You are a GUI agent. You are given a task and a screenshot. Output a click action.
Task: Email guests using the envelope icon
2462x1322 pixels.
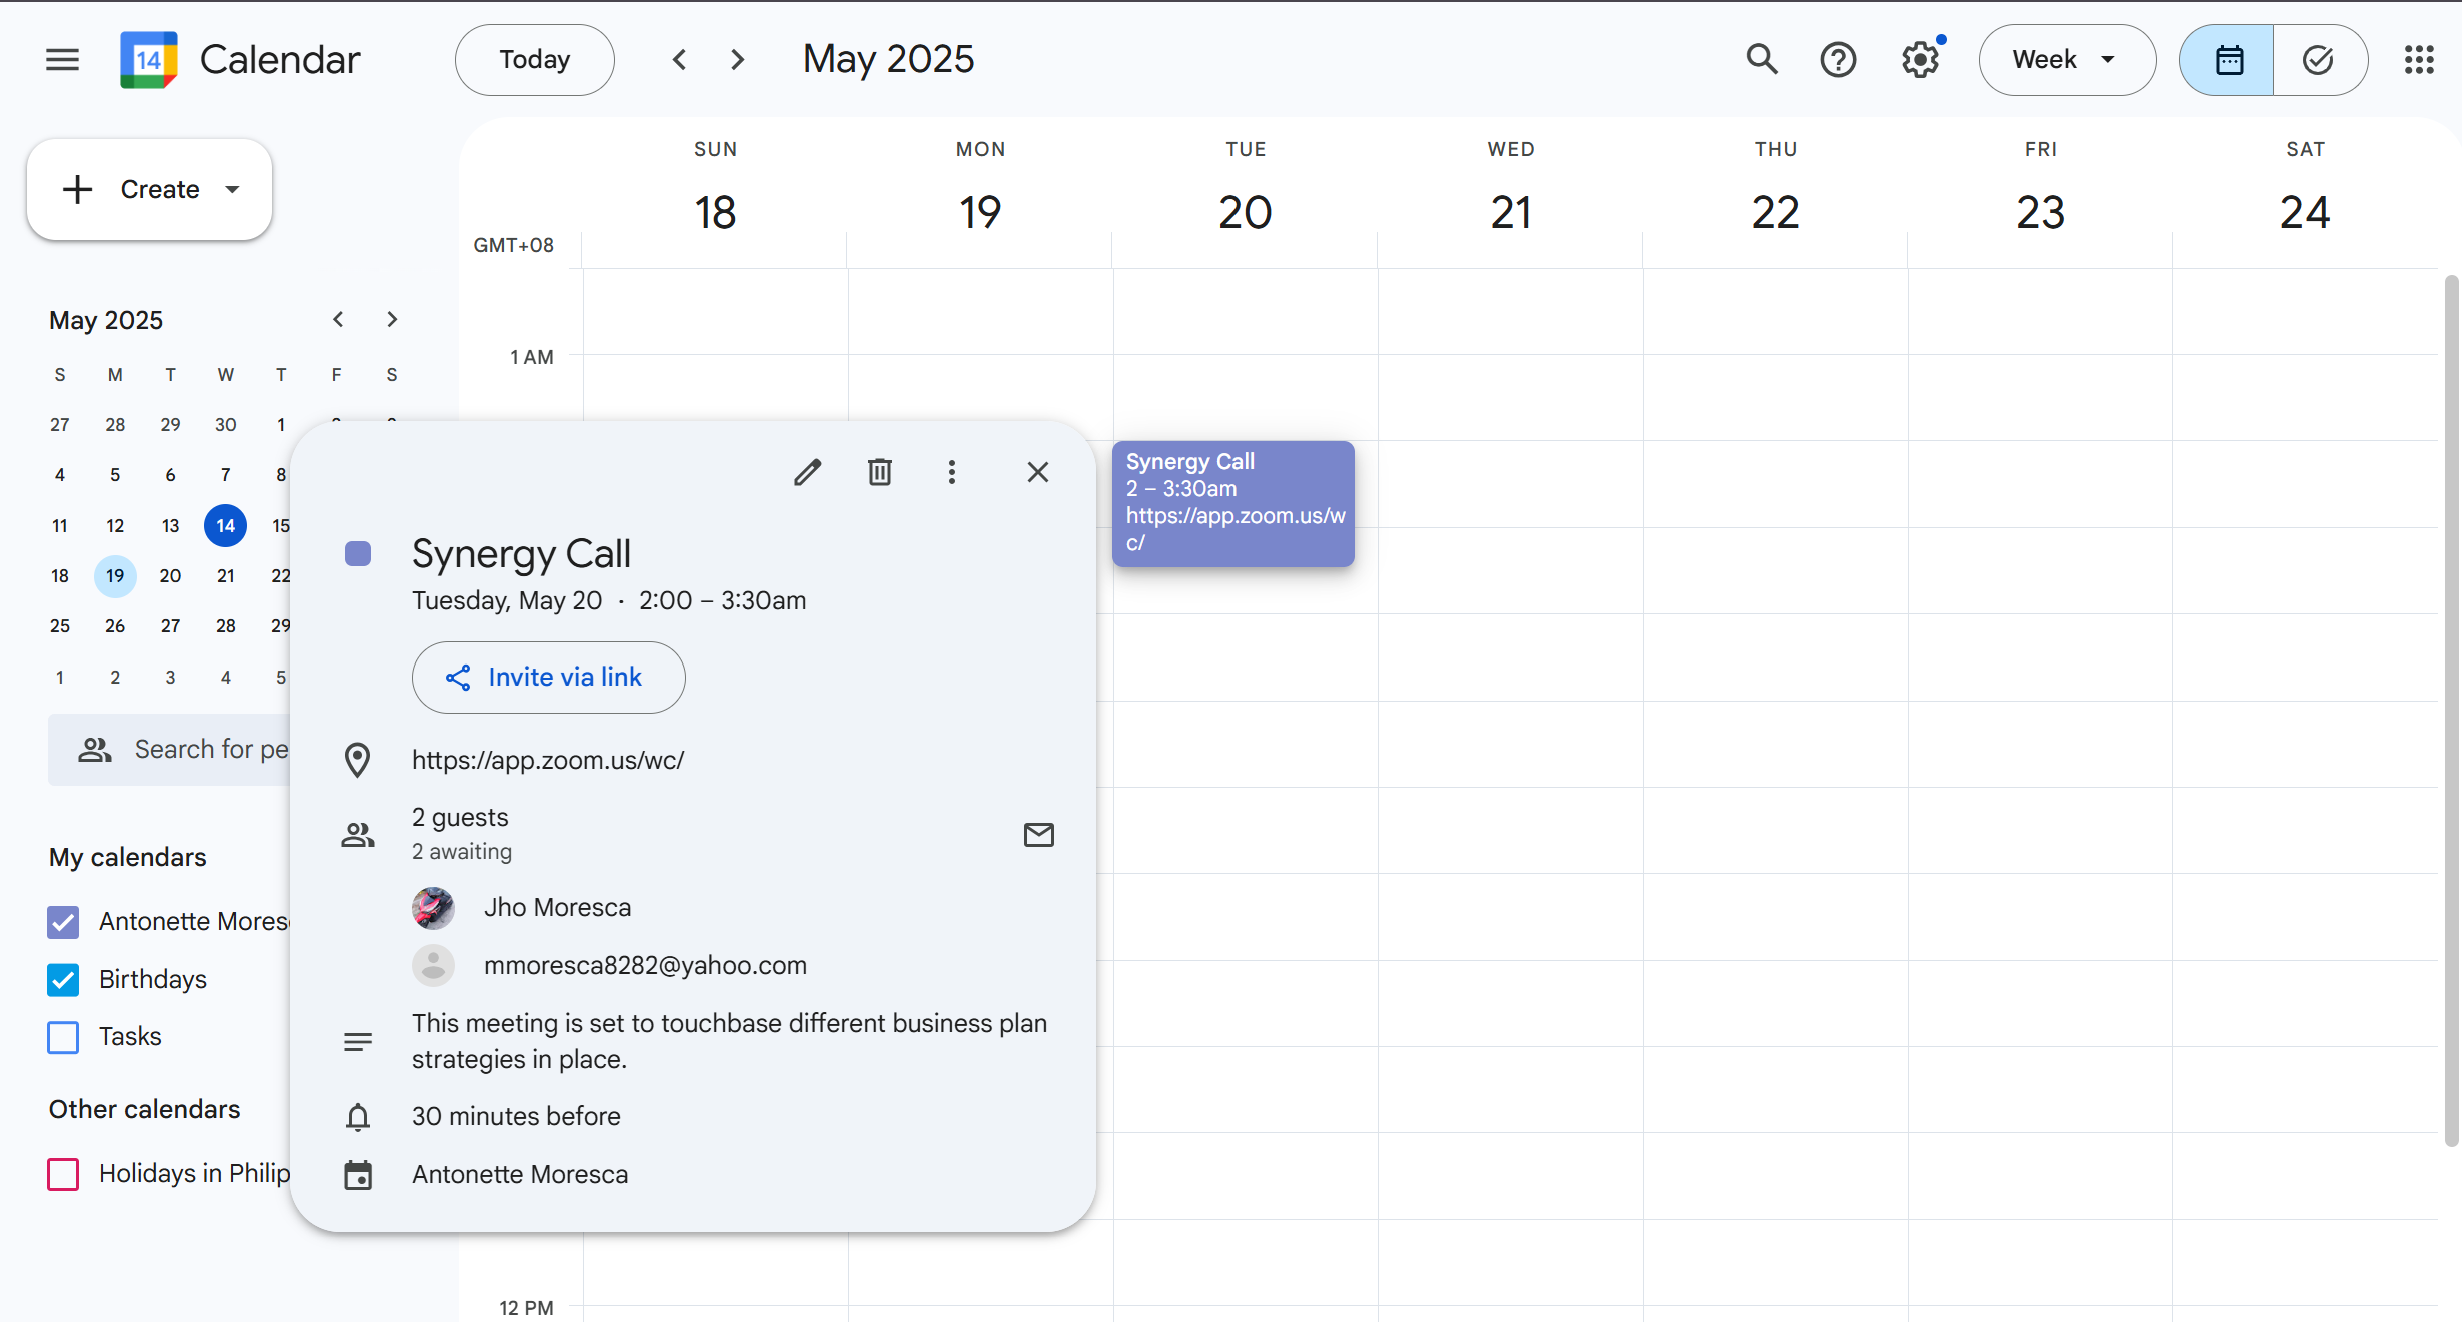1038,834
